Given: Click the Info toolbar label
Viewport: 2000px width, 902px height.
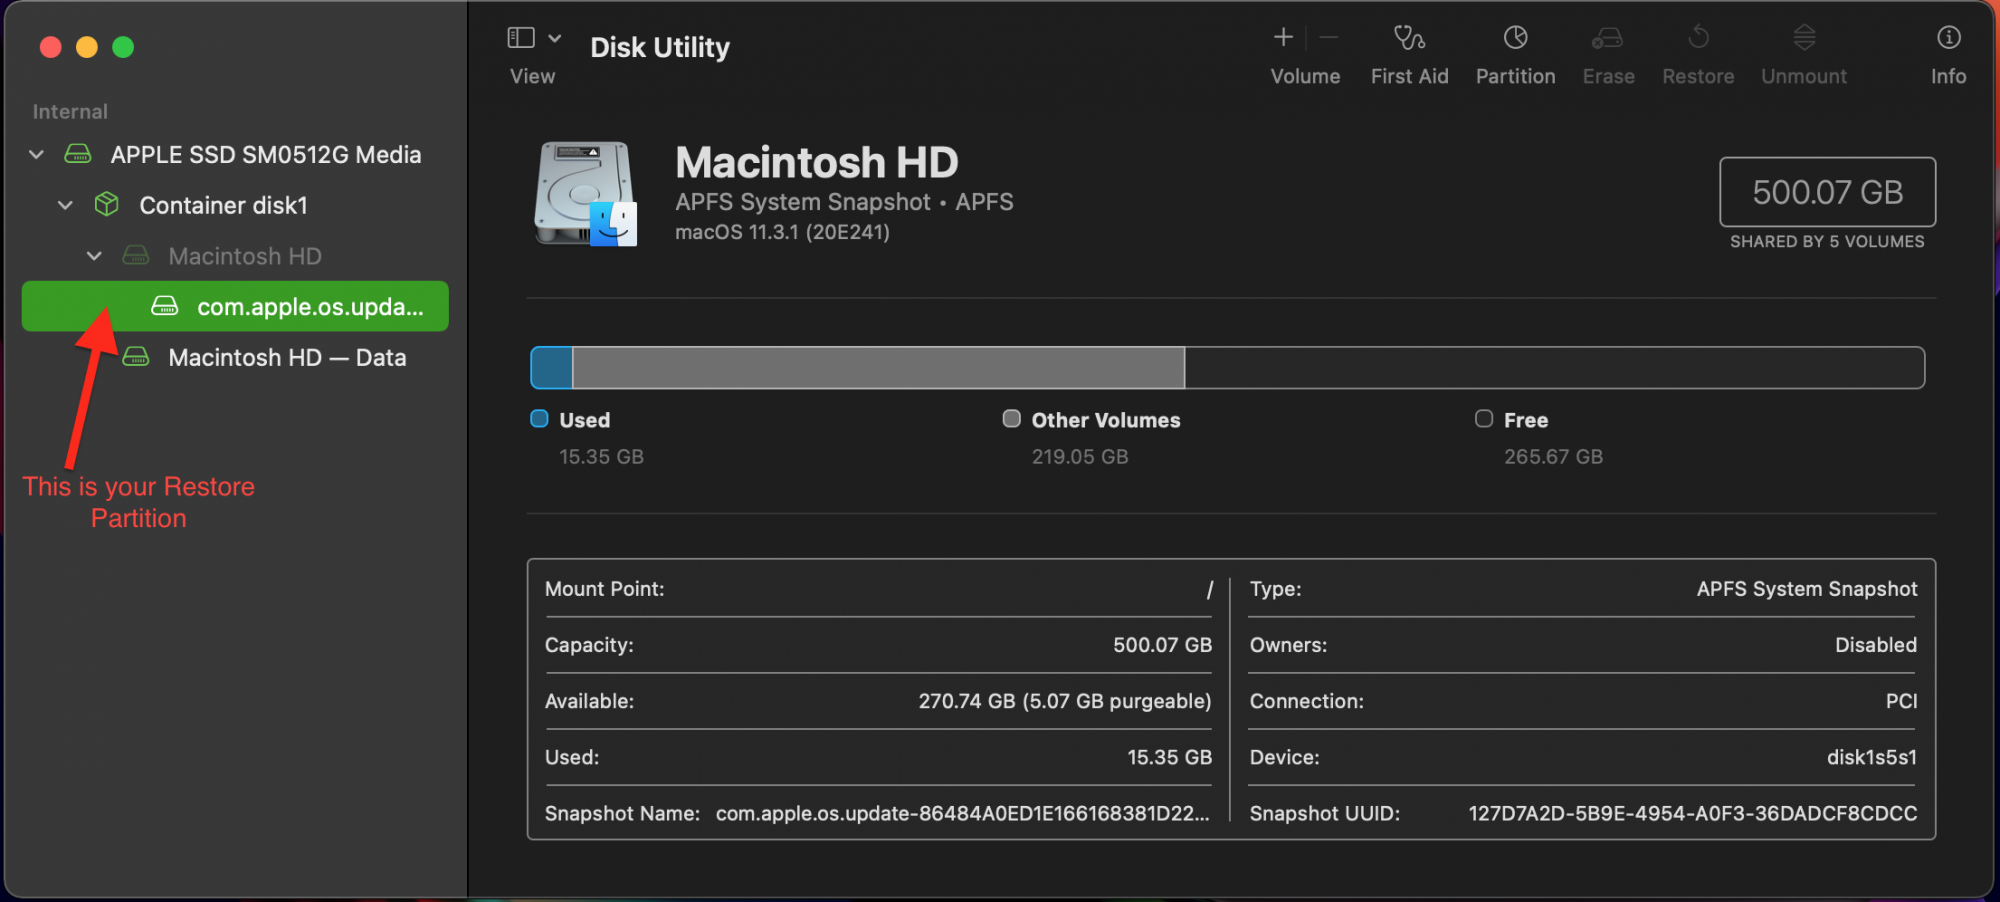Looking at the screenshot, I should (1948, 76).
